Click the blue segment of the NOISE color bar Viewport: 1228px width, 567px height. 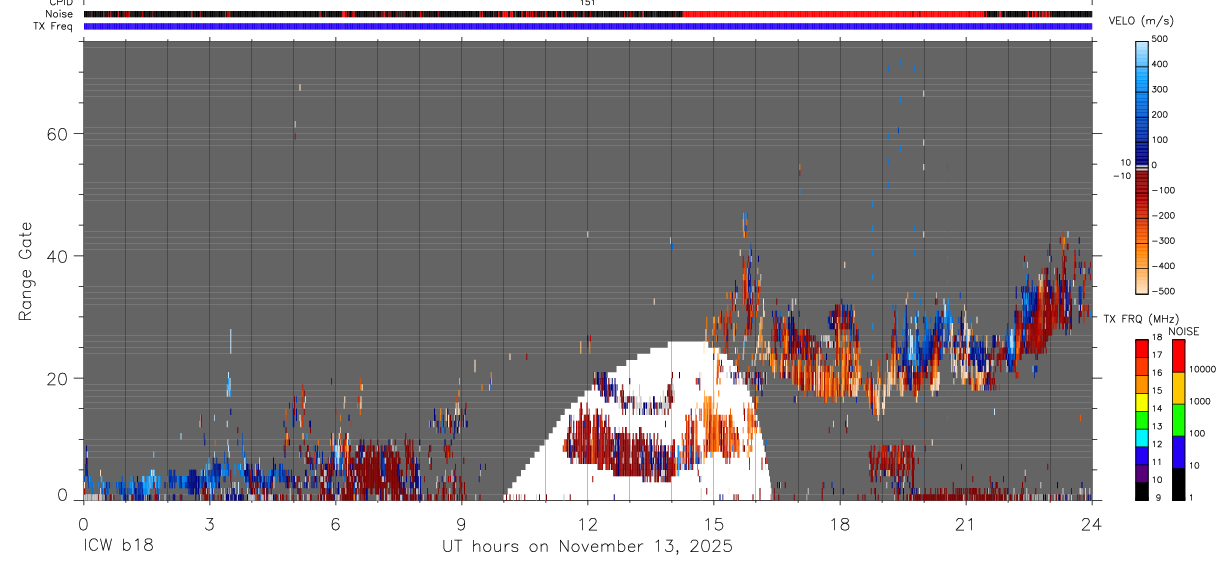1177,451
